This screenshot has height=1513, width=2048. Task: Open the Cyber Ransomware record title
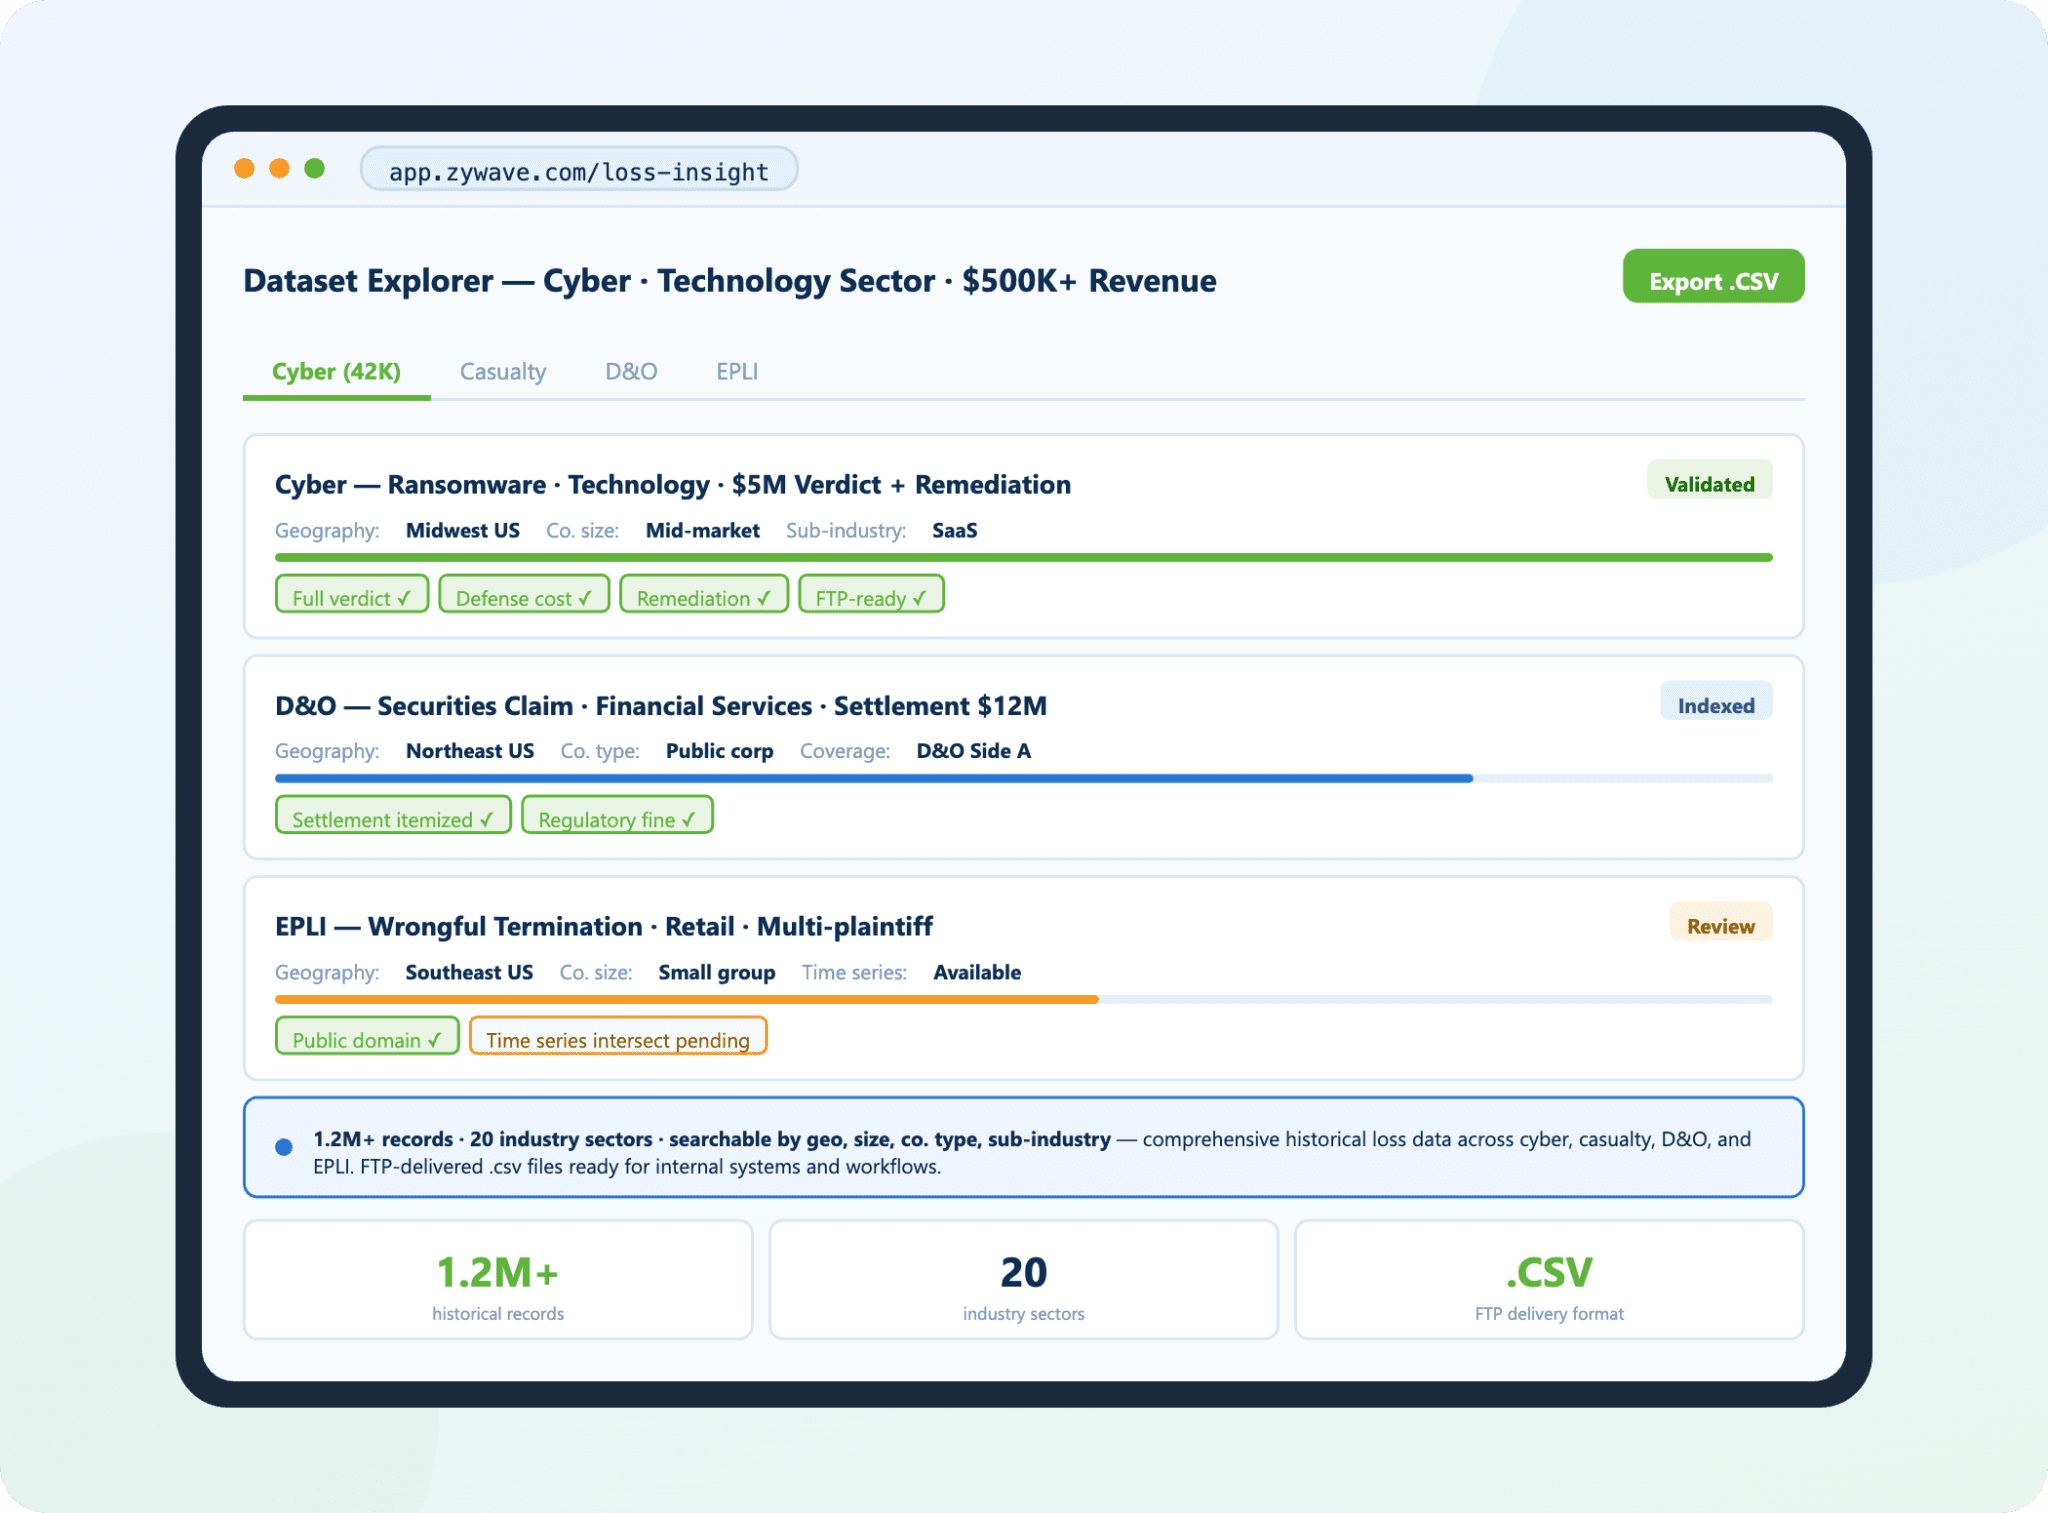pos(672,484)
